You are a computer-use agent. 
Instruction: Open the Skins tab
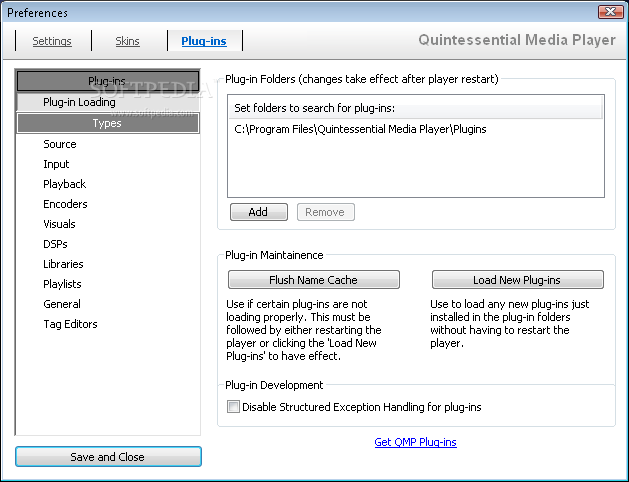point(127,41)
